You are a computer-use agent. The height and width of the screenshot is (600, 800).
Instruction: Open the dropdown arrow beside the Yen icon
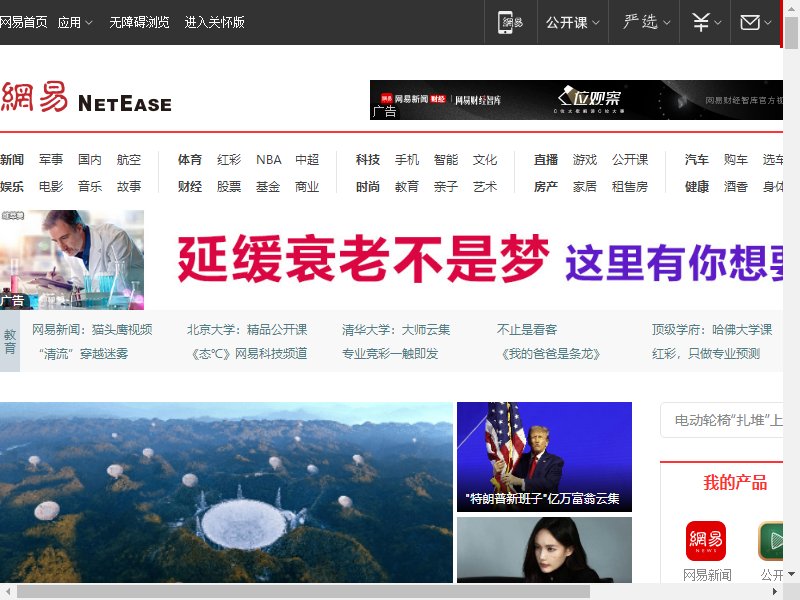(718, 22)
